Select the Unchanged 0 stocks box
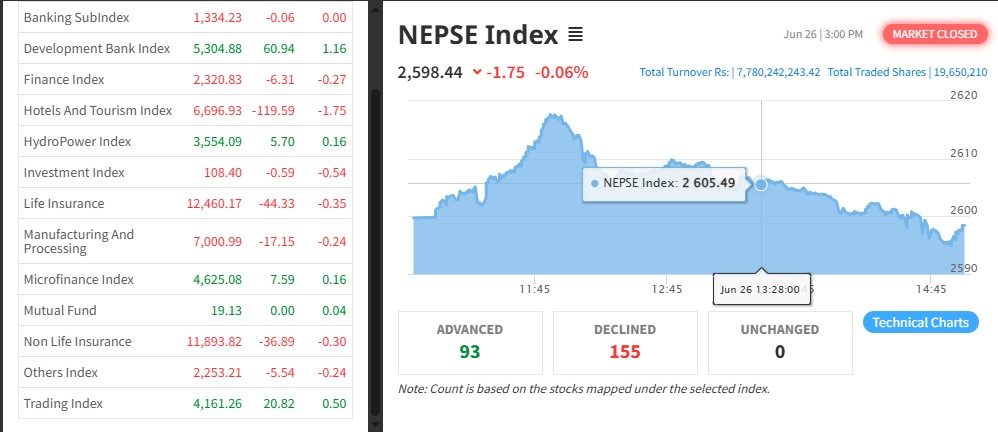This screenshot has width=998, height=432. [779, 341]
